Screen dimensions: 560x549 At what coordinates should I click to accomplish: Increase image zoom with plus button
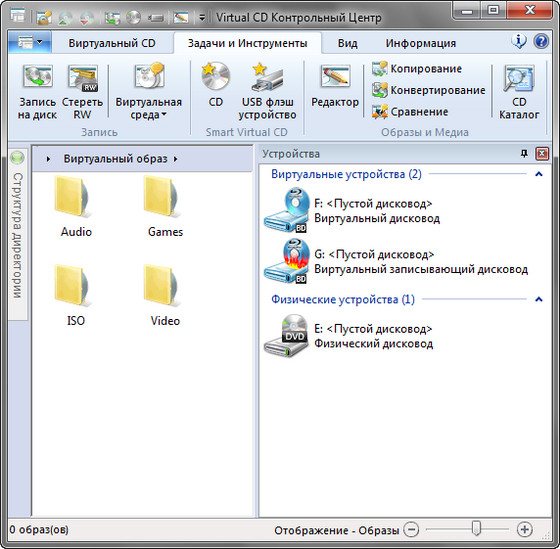525,529
